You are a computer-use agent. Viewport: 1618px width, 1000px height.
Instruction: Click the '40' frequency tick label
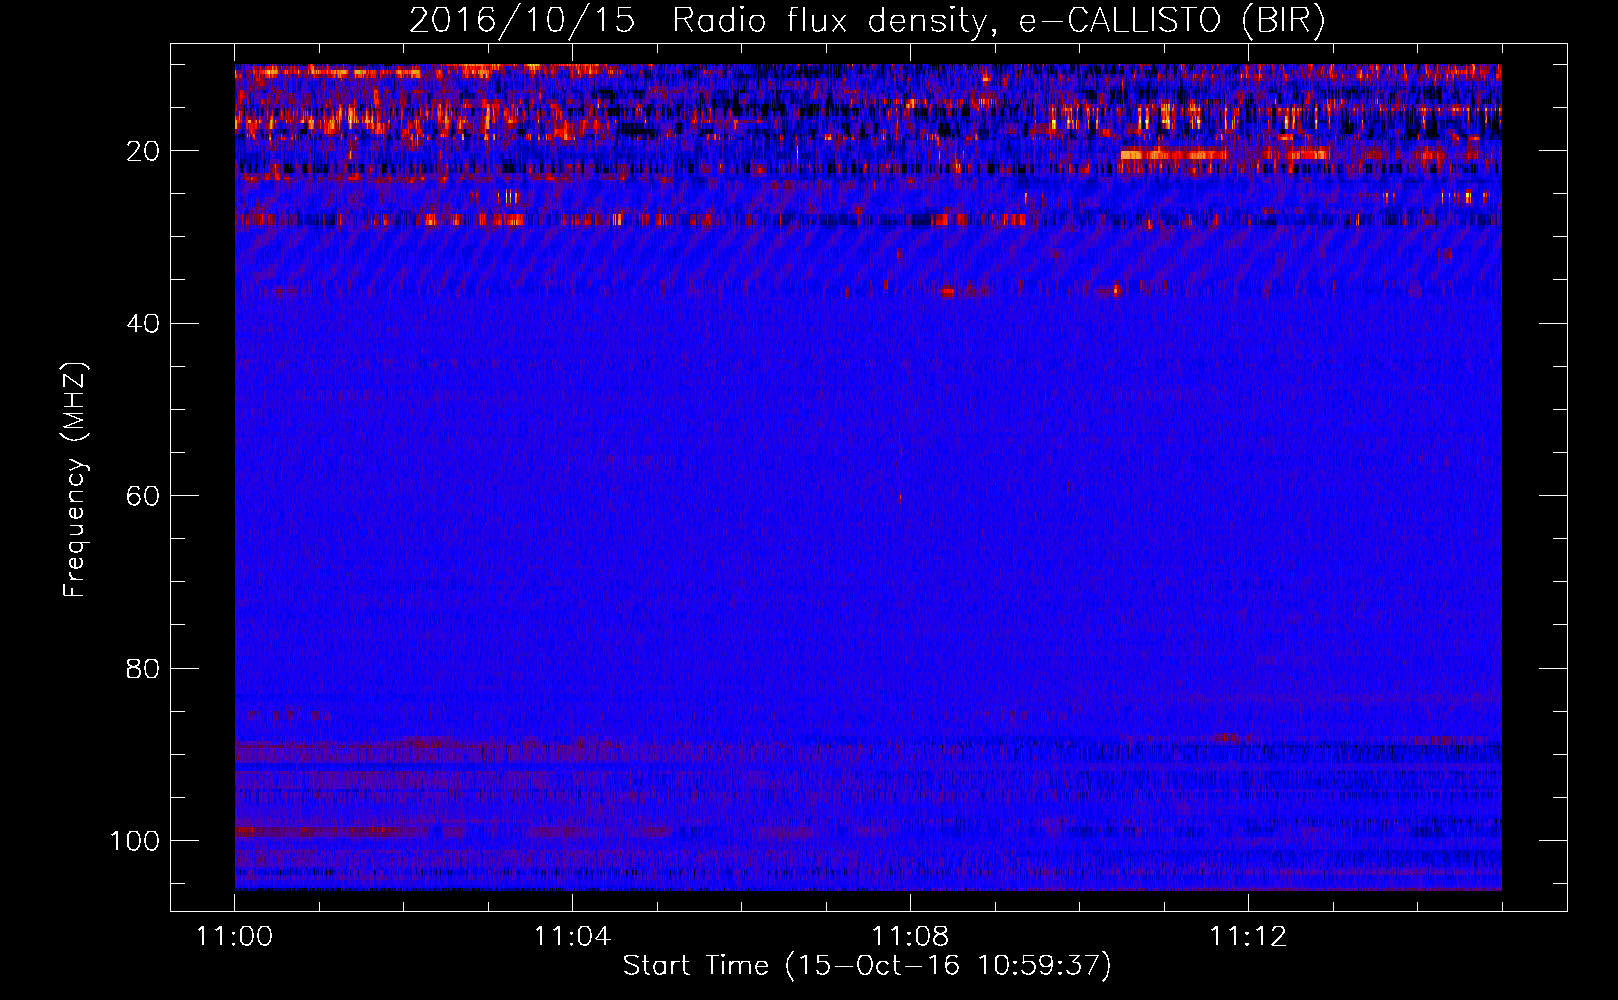[x=143, y=323]
